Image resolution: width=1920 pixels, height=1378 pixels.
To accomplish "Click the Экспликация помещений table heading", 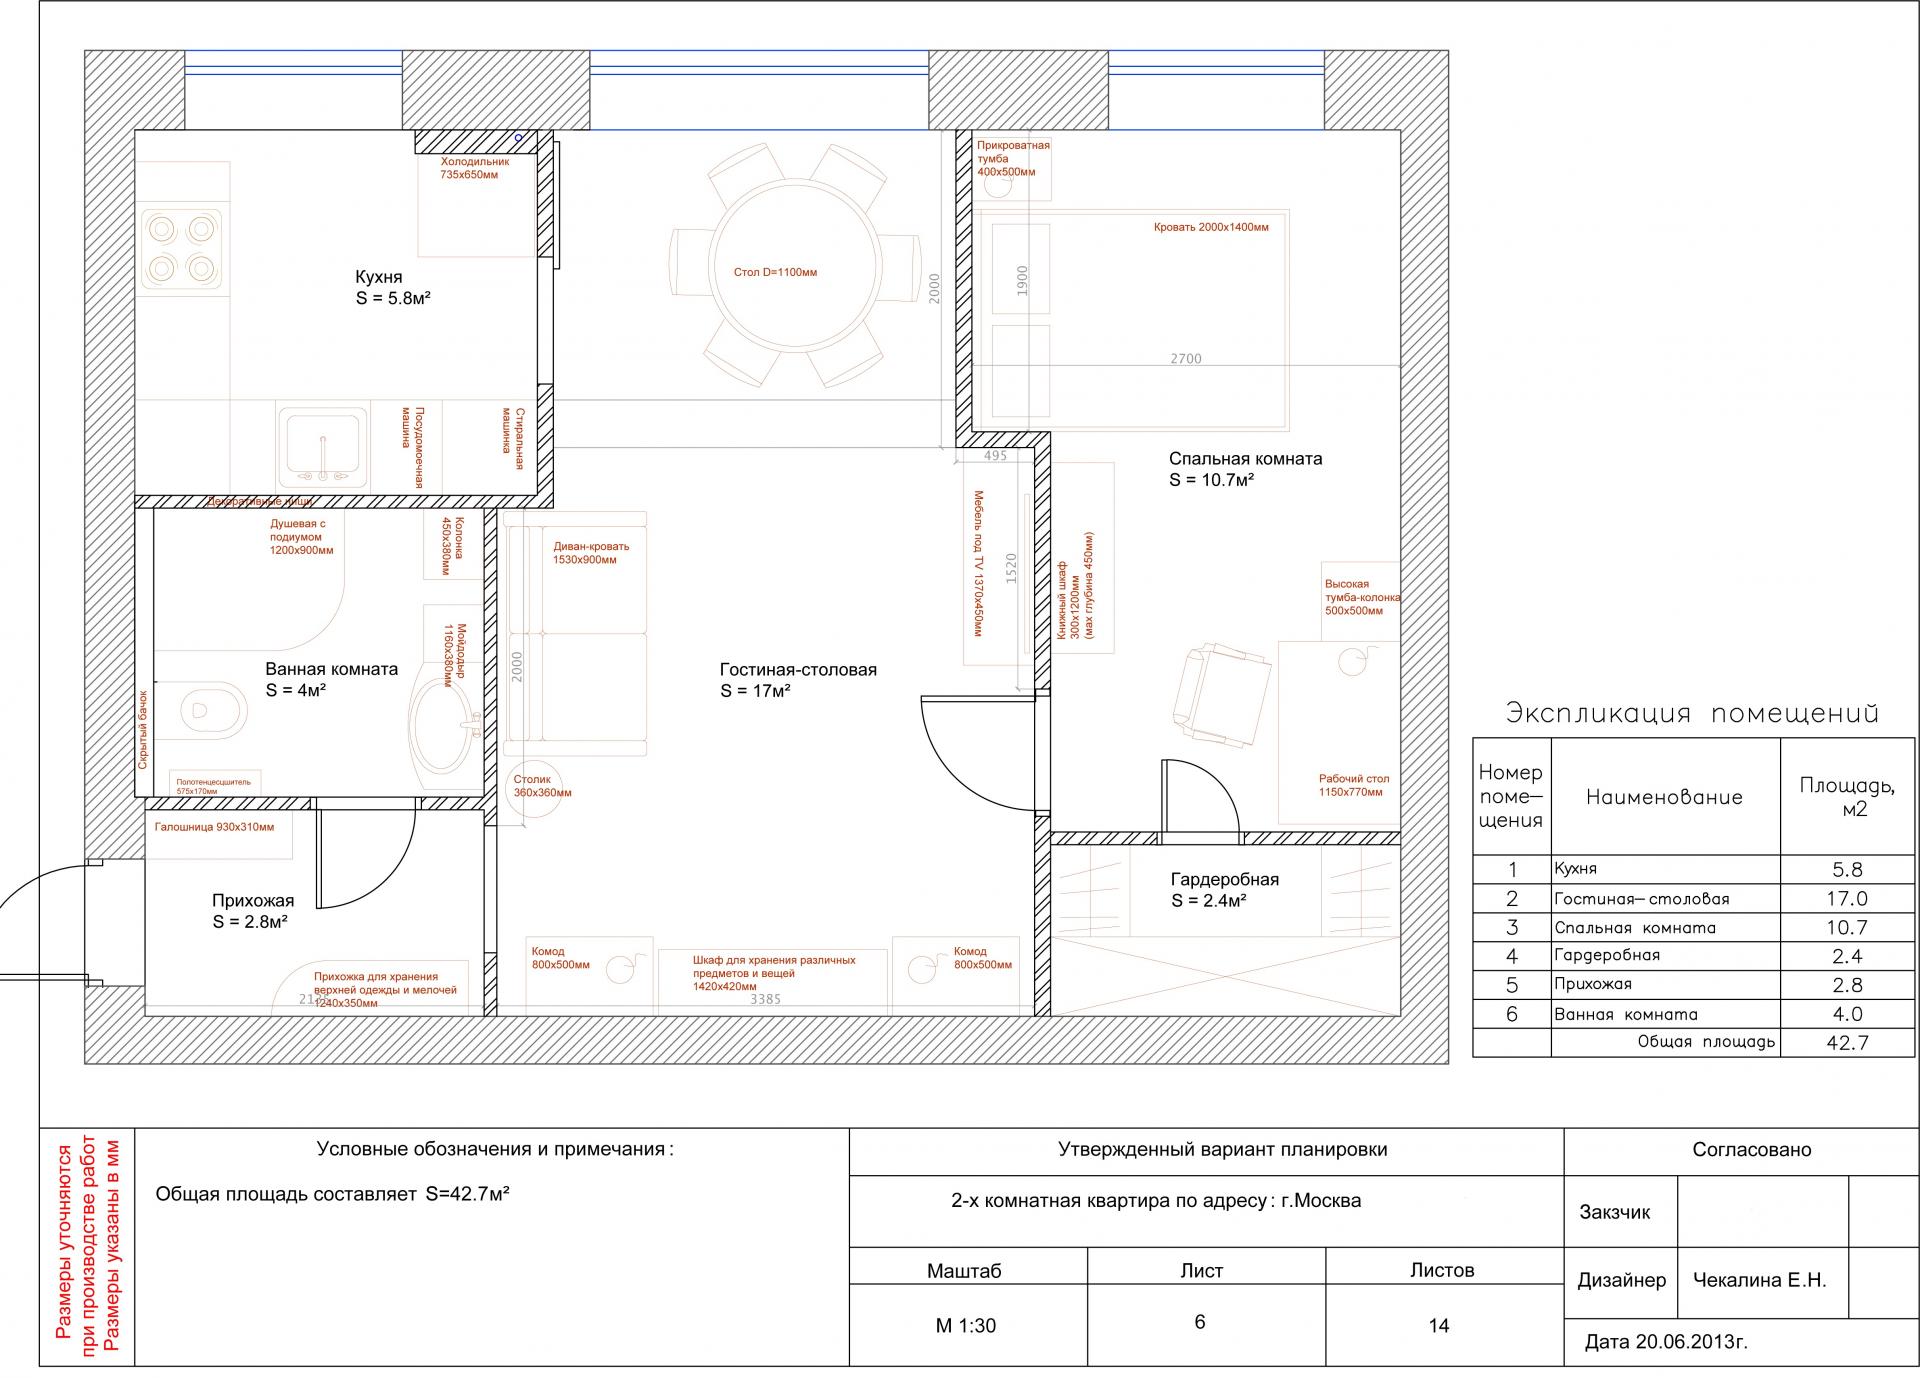I will 1692,714.
